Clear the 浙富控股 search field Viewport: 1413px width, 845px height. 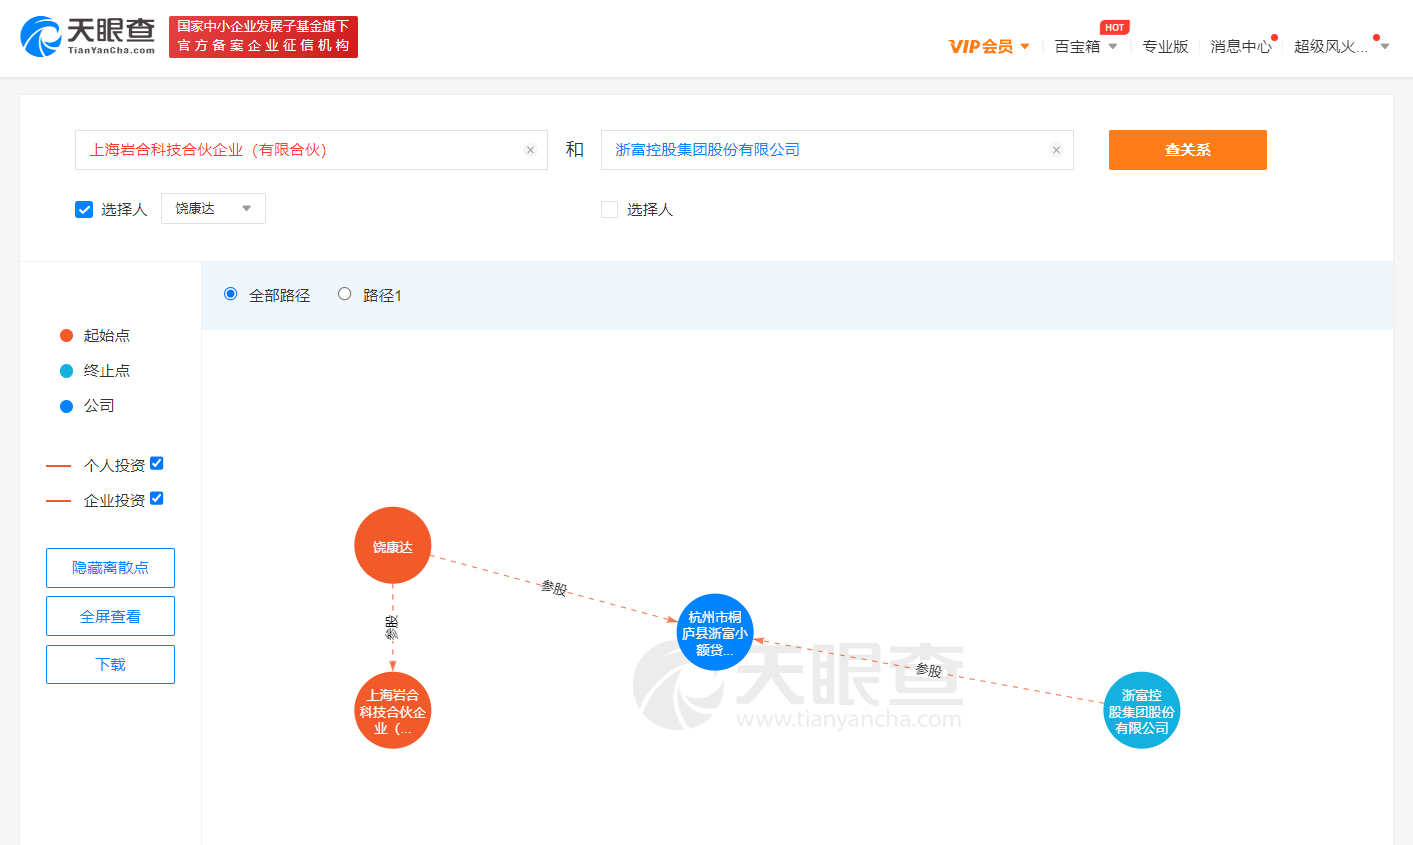coord(1056,150)
